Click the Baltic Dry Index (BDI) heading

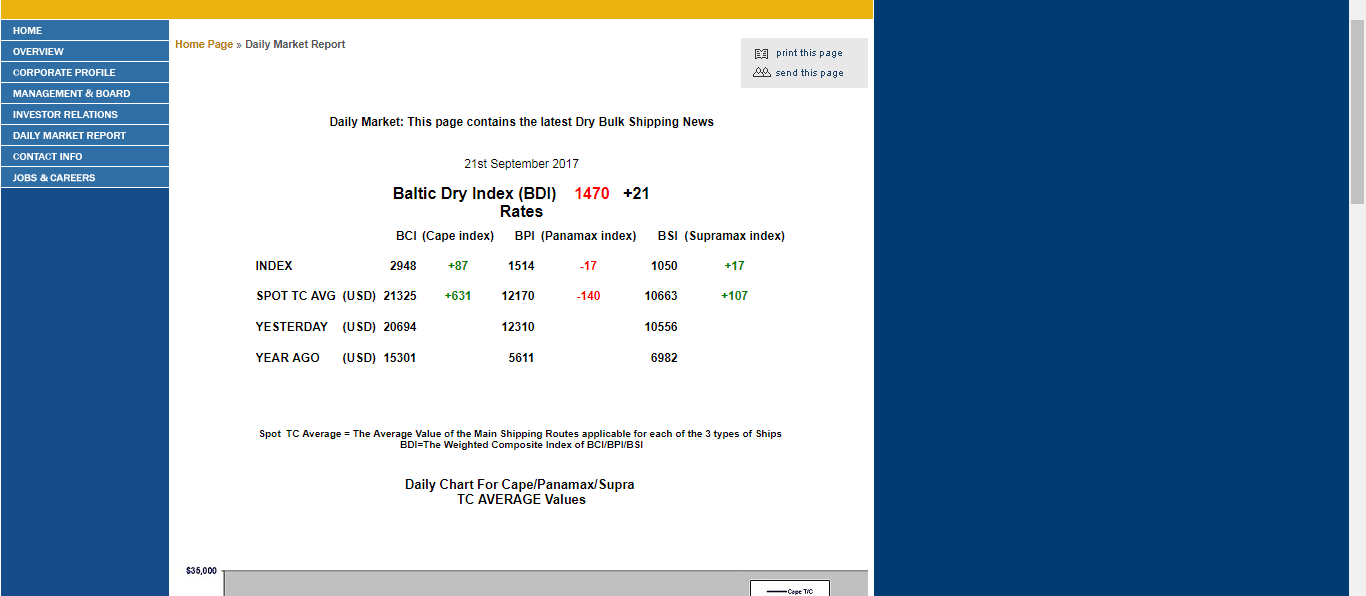click(475, 194)
